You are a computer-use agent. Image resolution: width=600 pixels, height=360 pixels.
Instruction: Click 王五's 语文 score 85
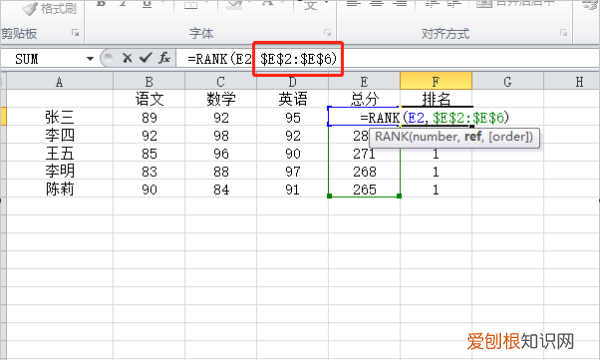[149, 153]
